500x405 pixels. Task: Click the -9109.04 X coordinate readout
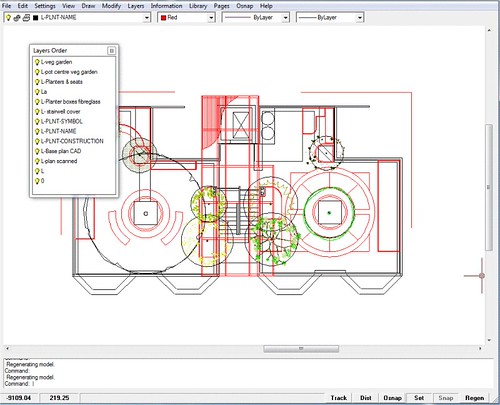[19, 398]
